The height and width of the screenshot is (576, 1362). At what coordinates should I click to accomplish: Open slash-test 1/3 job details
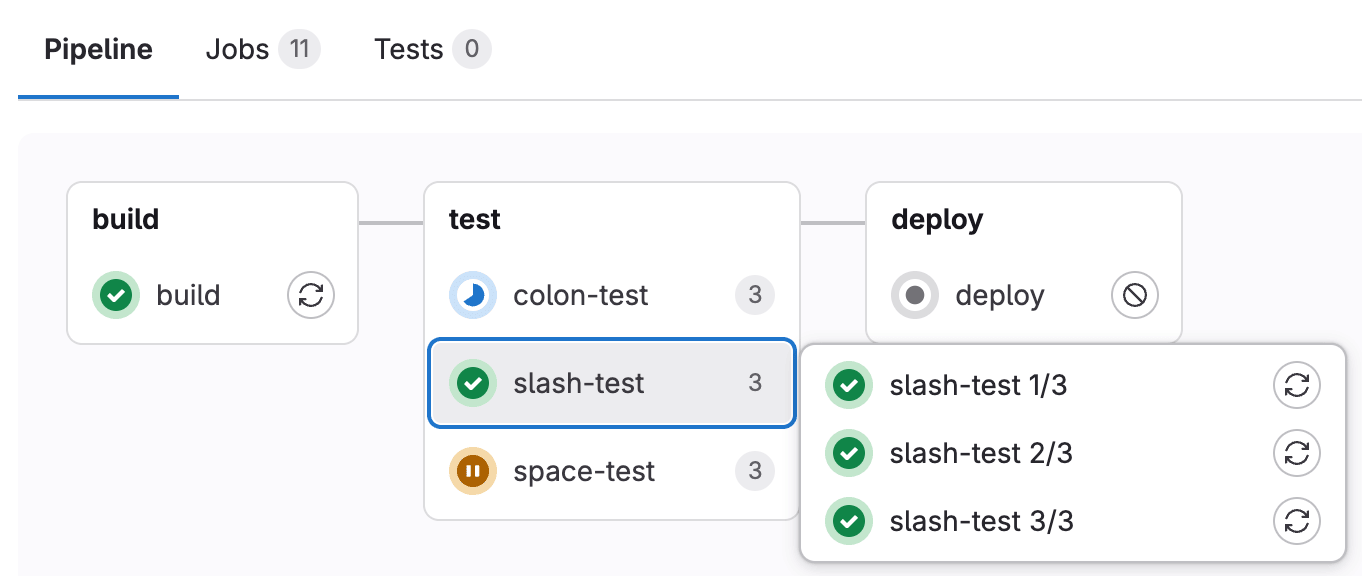click(x=978, y=385)
